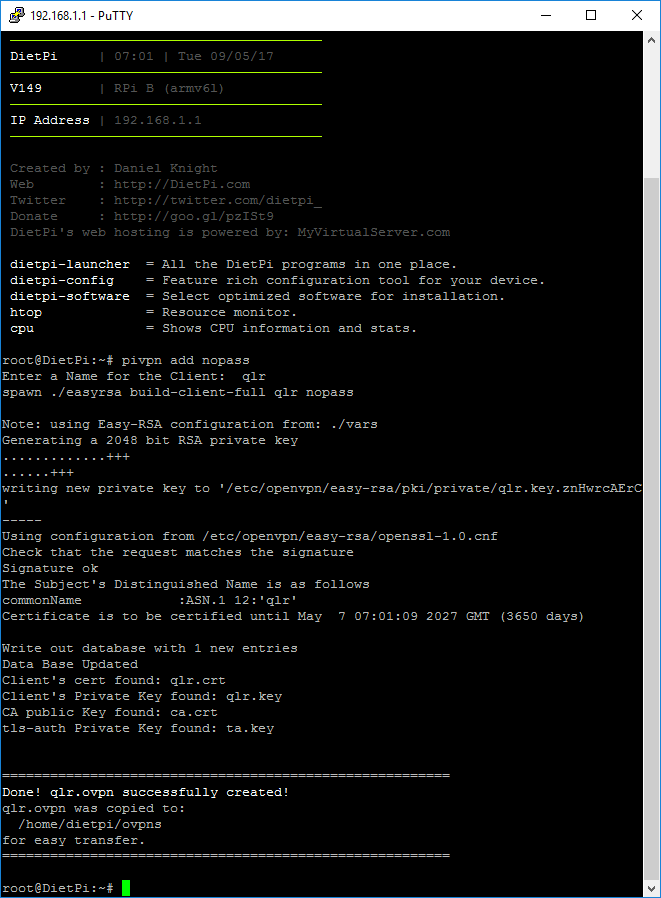Click the goo.gl/pzISt9 donate URL

tap(194, 216)
